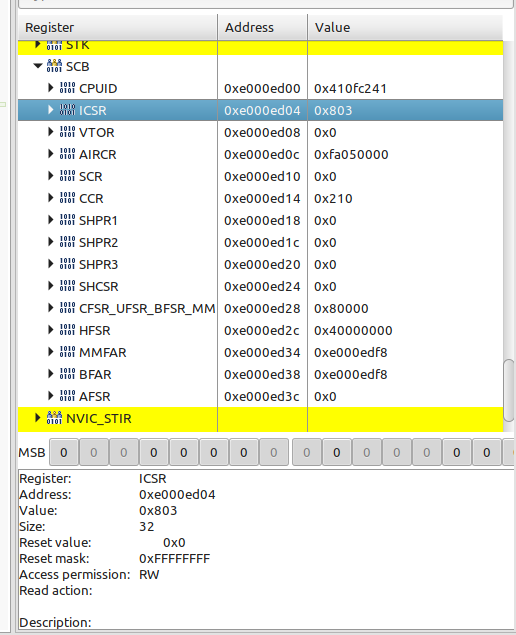Expand the CCR register fields
Image resolution: width=516 pixels, height=635 pixels.
[x=51, y=198]
